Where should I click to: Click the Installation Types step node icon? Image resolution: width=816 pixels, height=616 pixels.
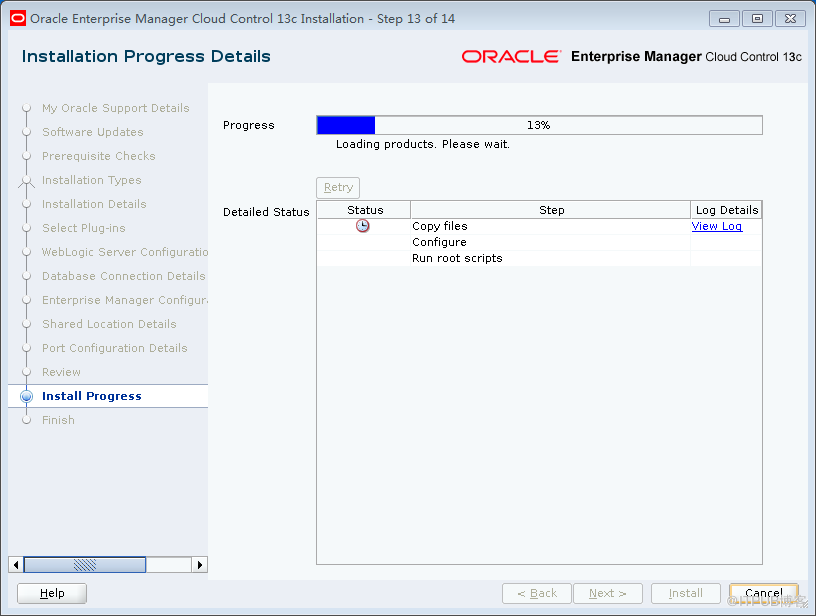[x=27, y=181]
